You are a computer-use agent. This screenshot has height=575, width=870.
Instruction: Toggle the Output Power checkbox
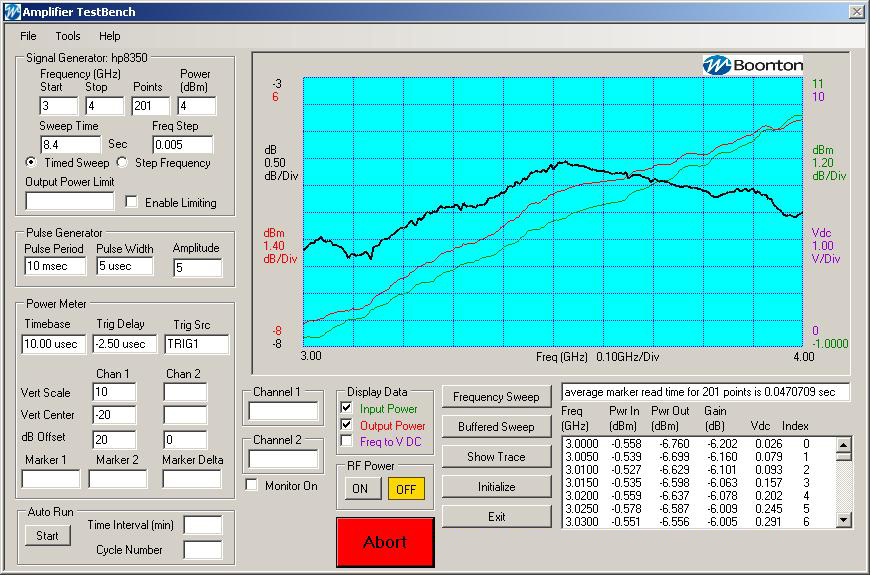click(x=346, y=425)
